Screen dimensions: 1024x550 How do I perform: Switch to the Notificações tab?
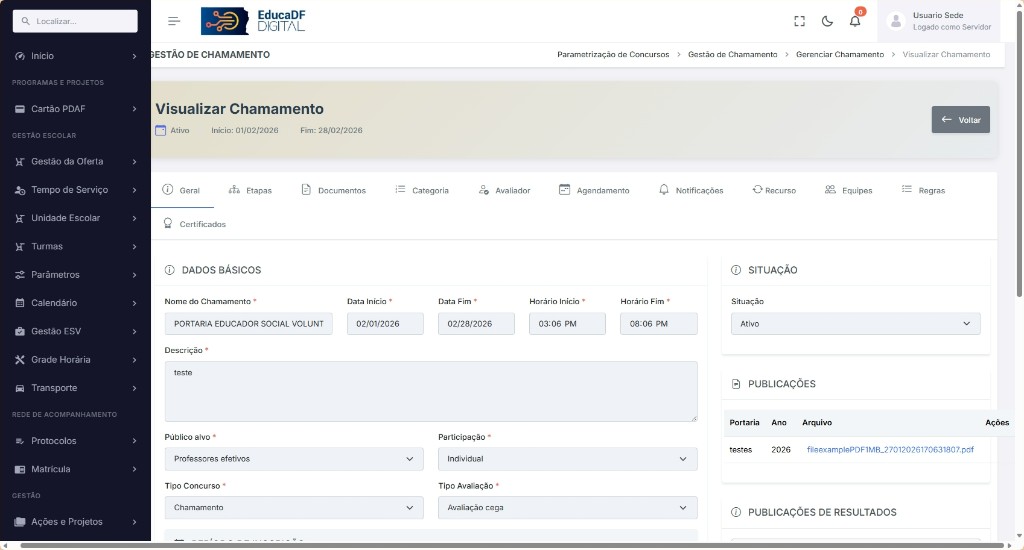[x=691, y=190]
